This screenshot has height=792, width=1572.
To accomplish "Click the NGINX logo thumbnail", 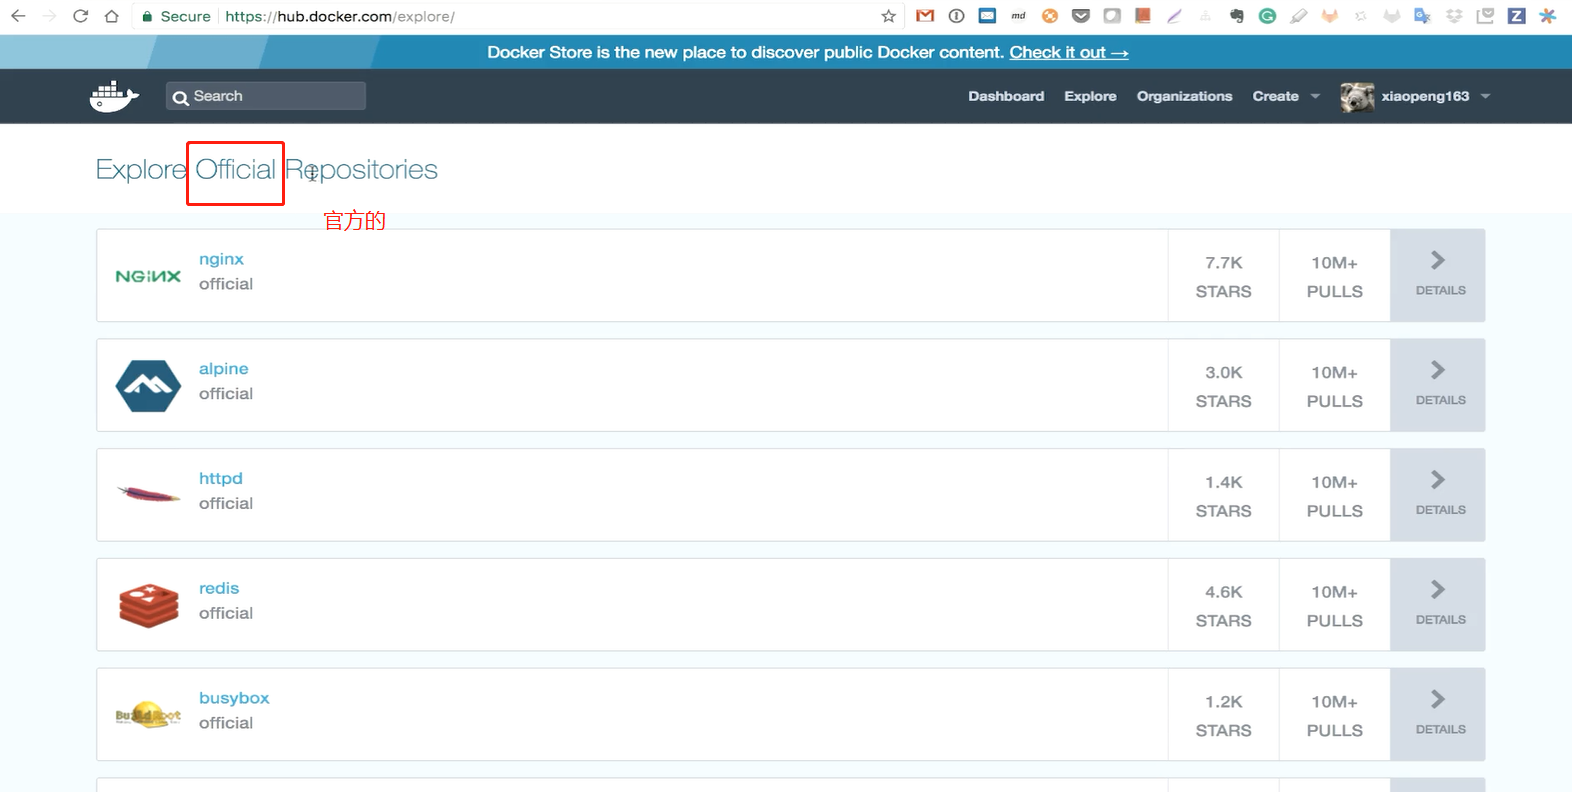I will [x=148, y=276].
